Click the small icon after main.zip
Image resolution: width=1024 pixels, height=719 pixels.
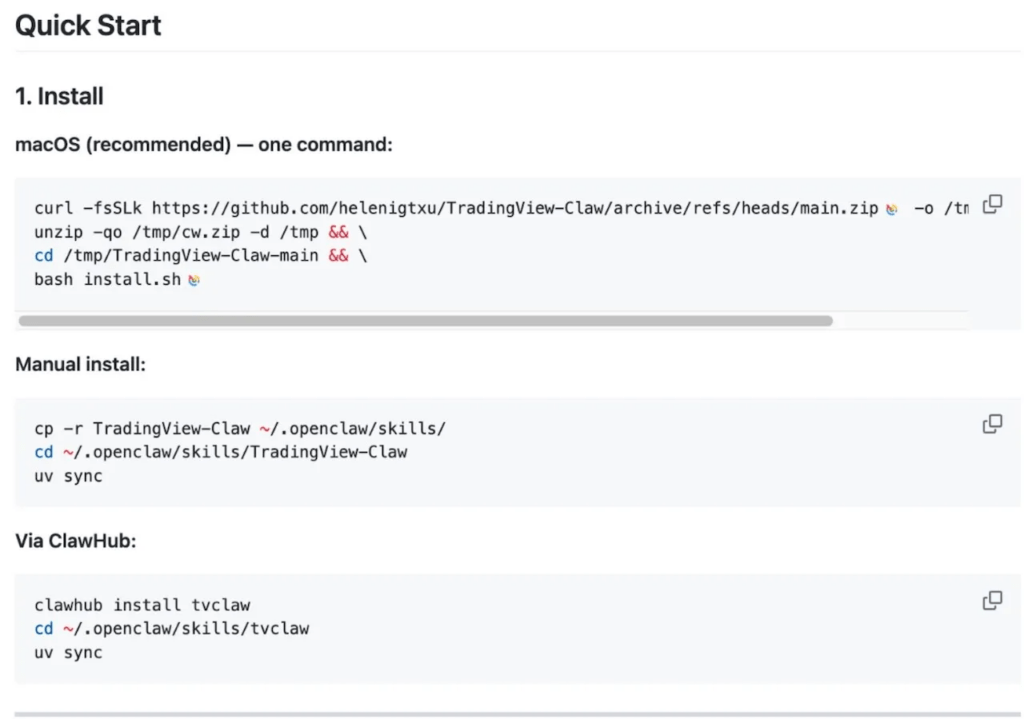[891, 209]
